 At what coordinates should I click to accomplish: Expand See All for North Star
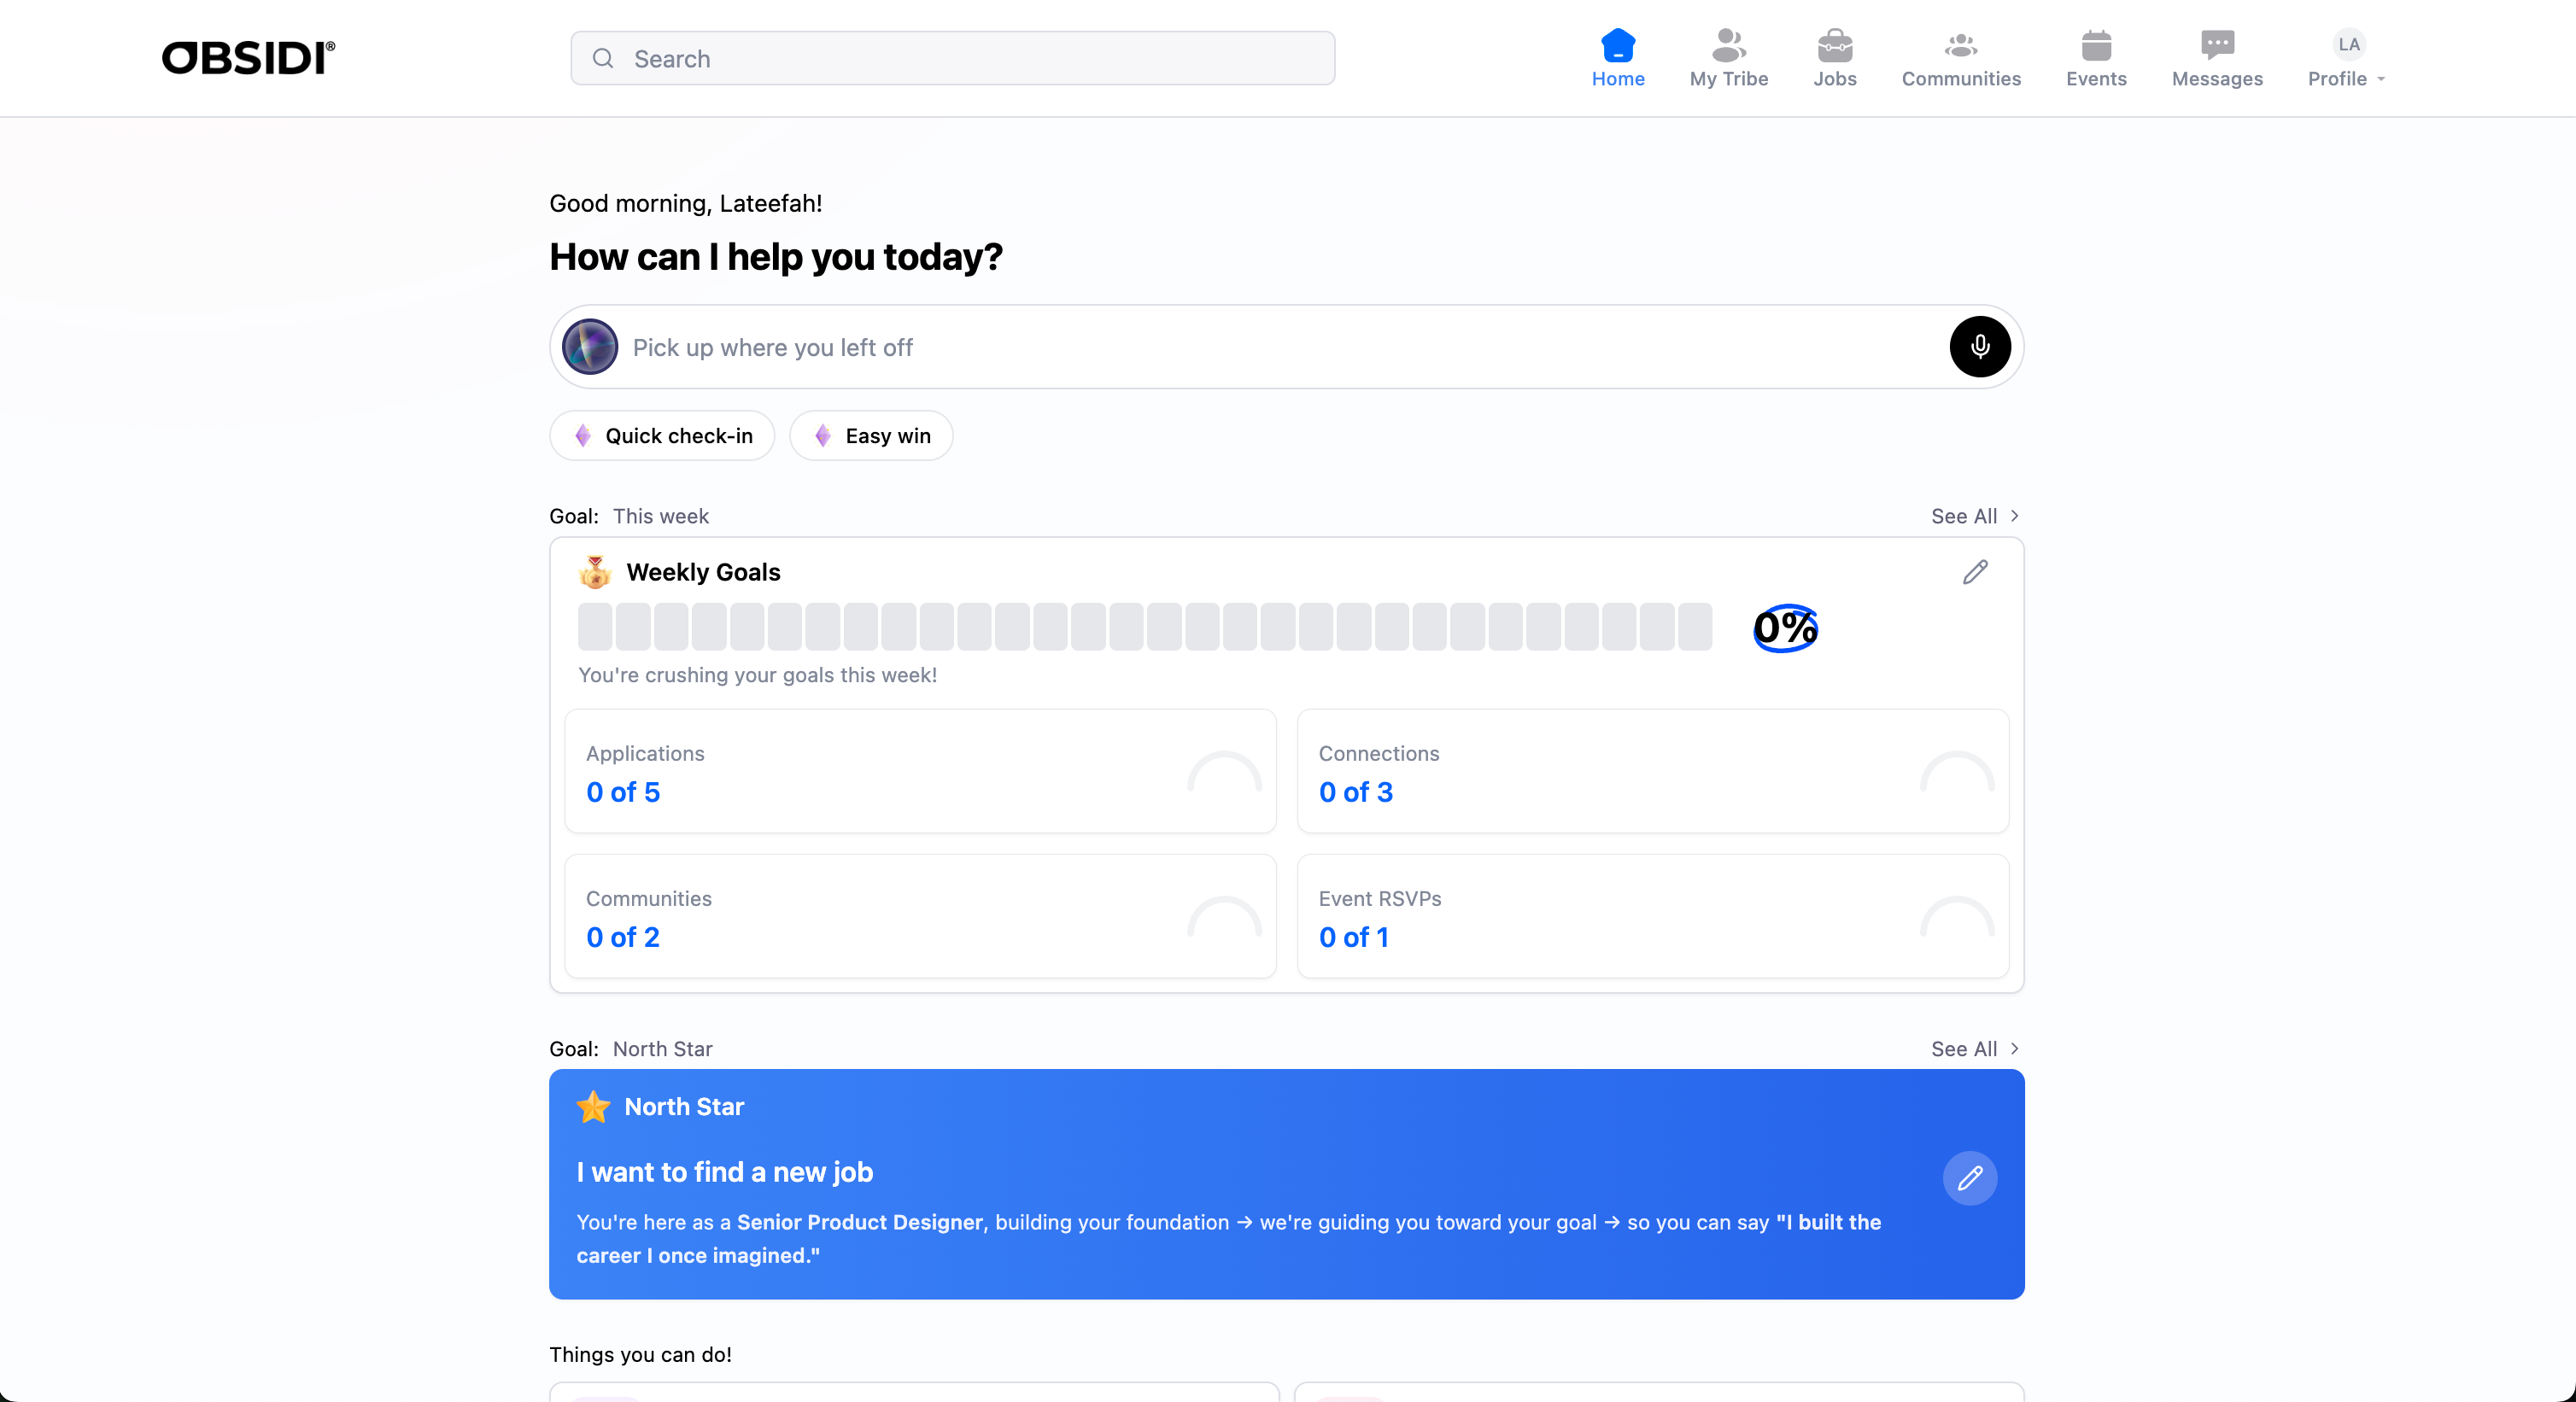[1974, 1049]
